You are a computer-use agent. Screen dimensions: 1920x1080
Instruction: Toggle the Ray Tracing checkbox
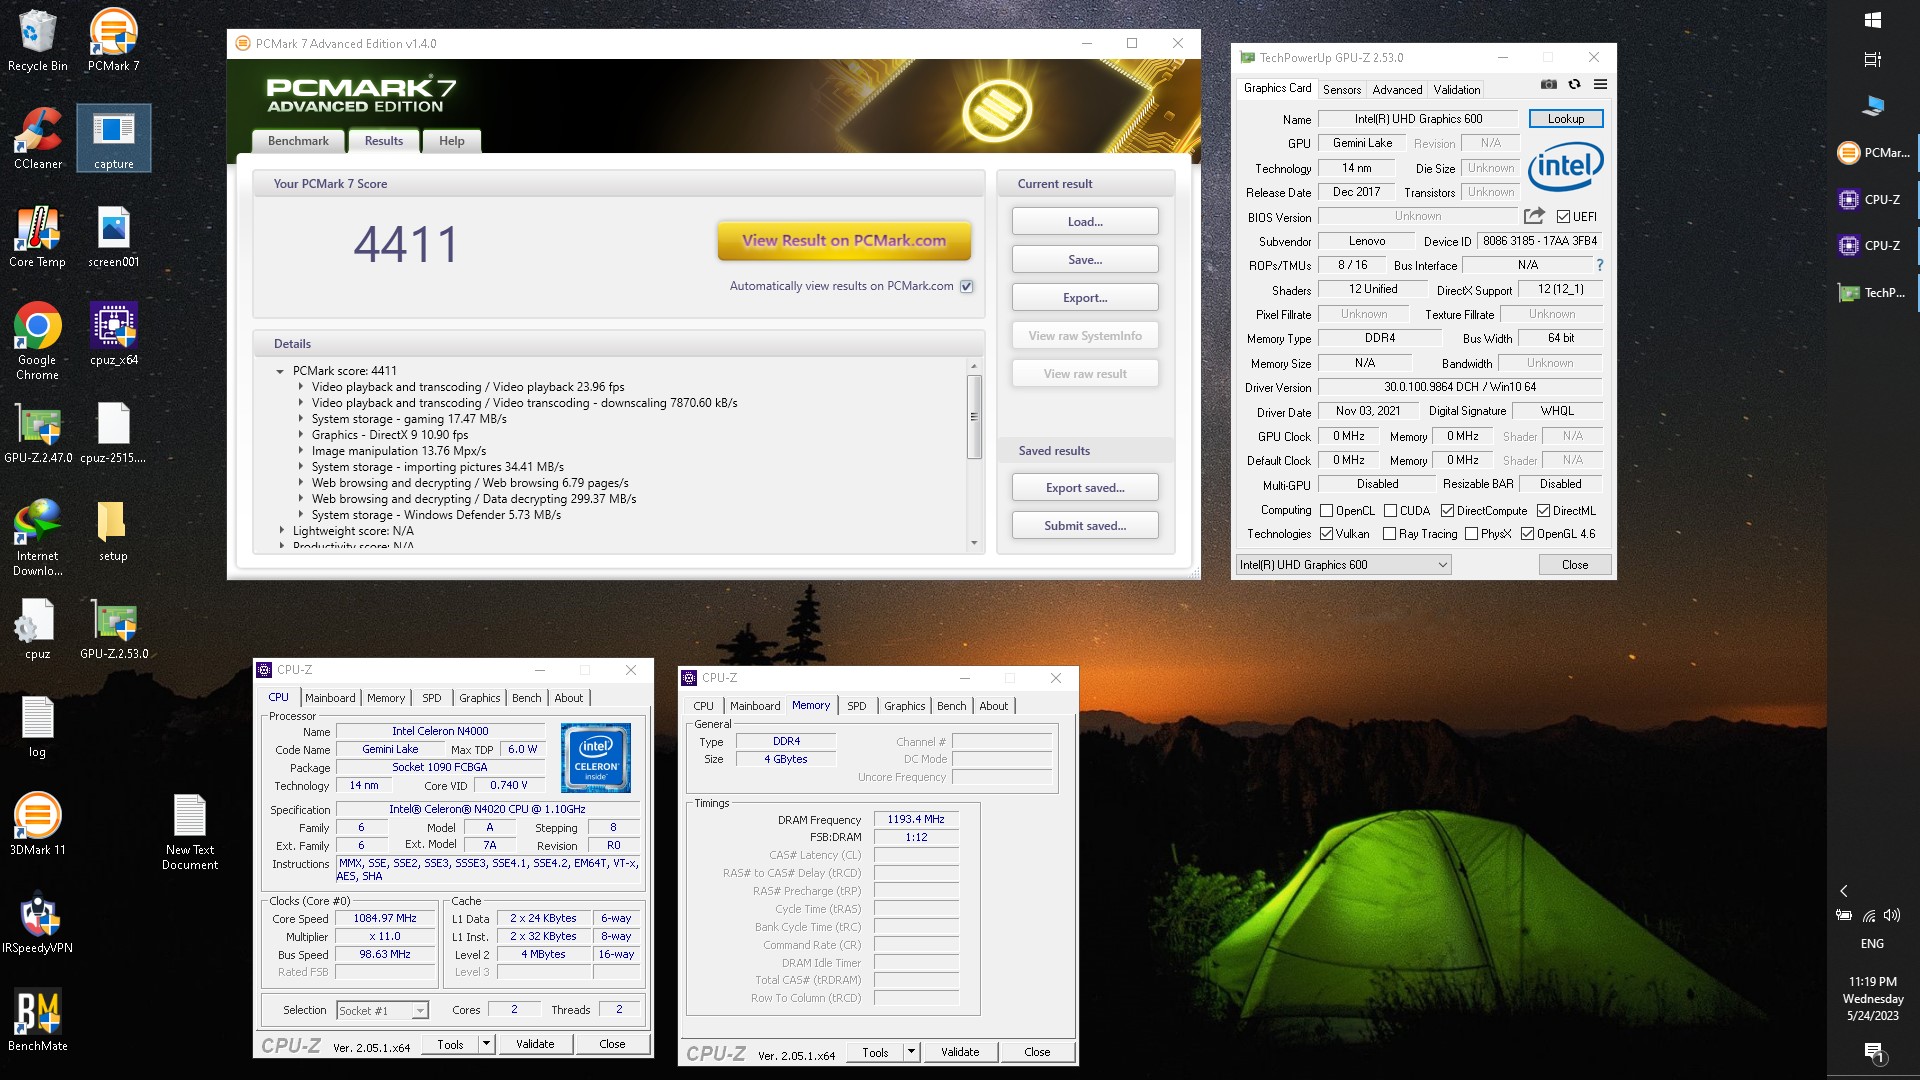[1389, 534]
